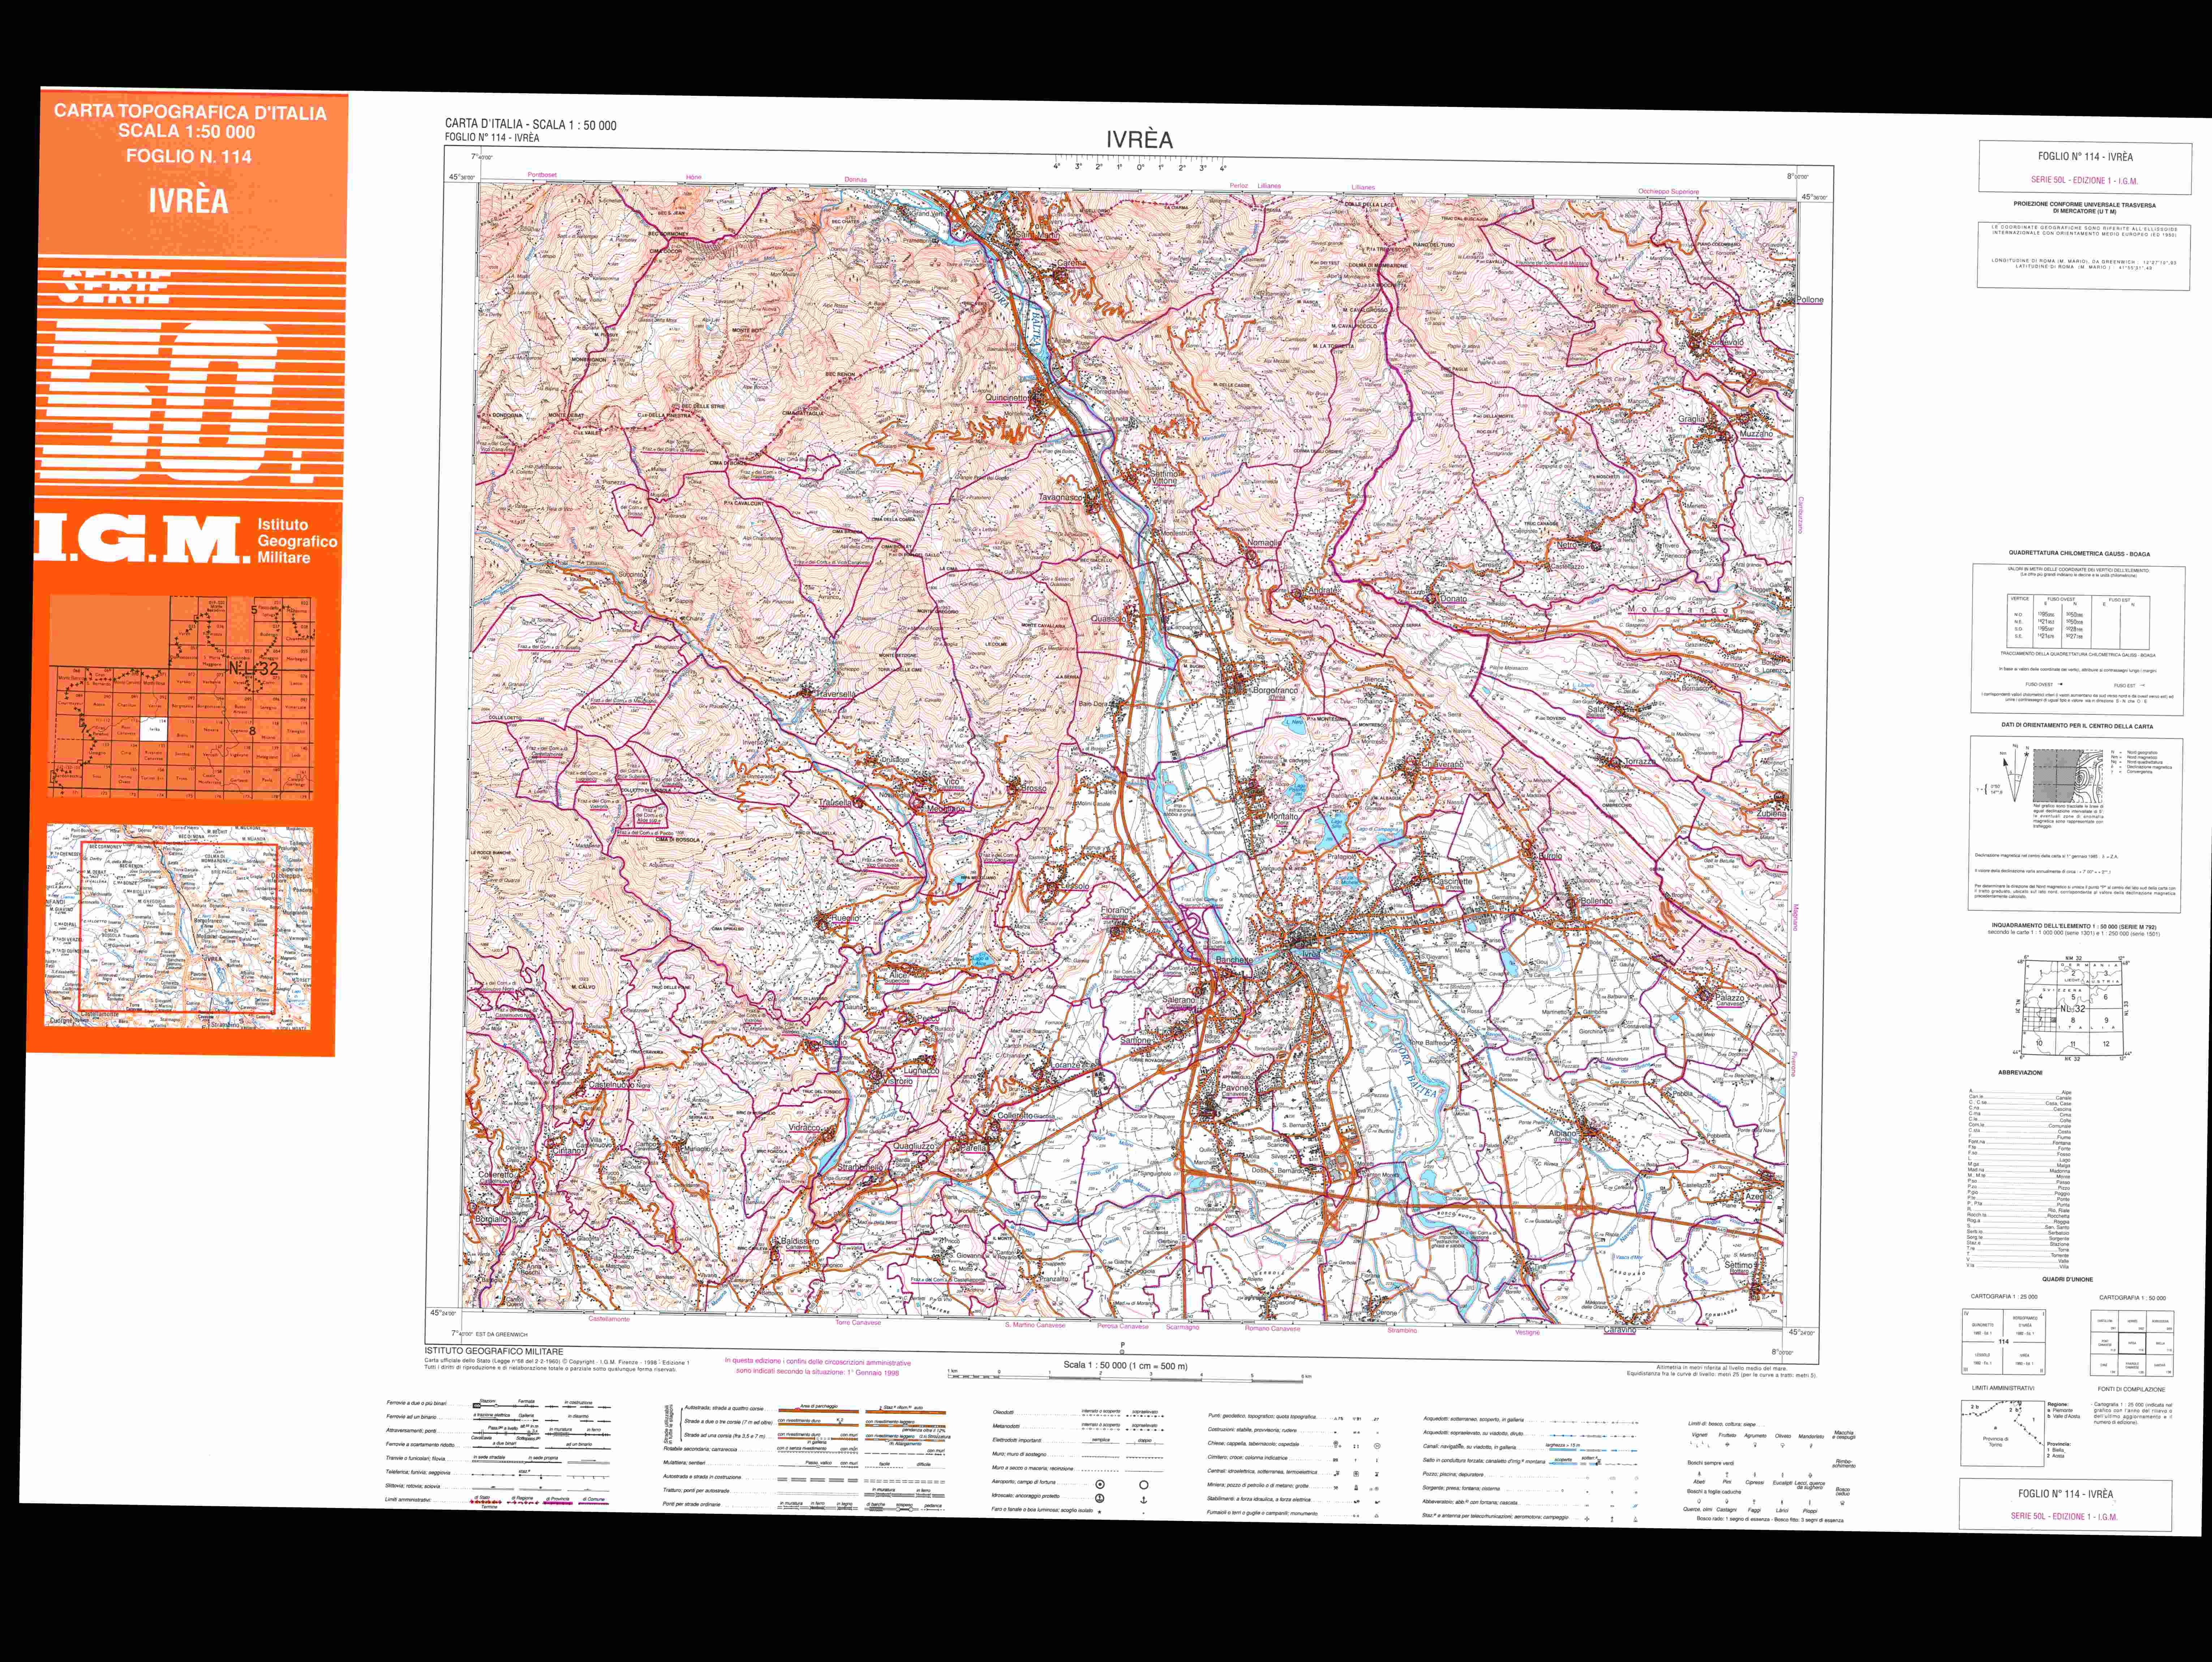The height and width of the screenshot is (1662, 2212).
Task: Click the place name "Borgiallo" on the map
Action: [492, 1220]
